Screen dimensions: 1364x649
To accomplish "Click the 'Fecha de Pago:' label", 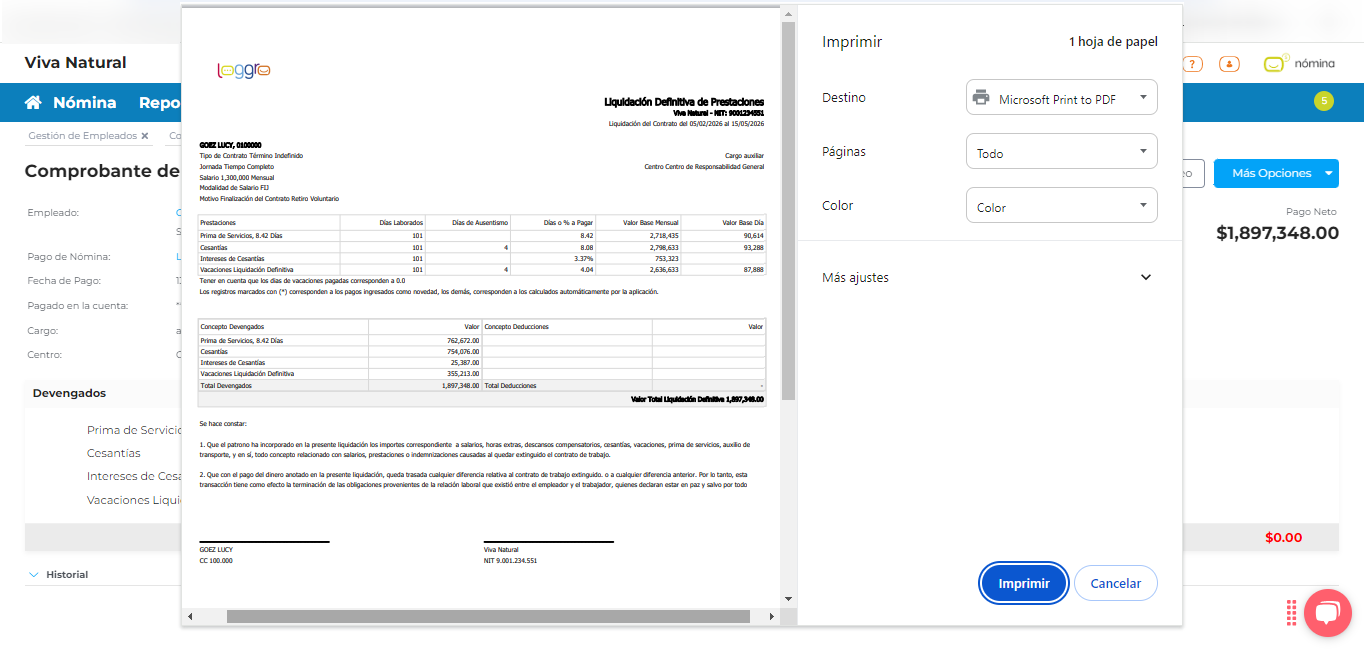I will pos(64,281).
